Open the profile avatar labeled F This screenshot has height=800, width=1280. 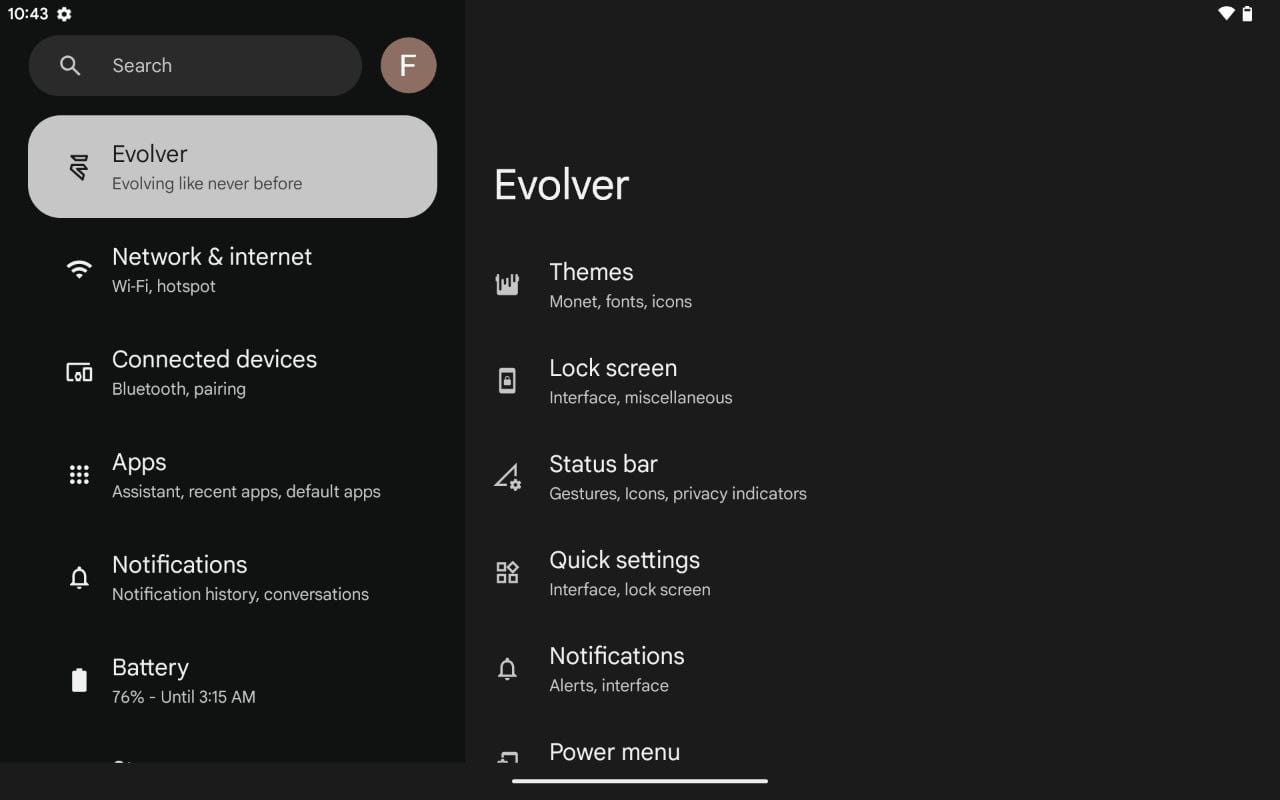pos(408,66)
